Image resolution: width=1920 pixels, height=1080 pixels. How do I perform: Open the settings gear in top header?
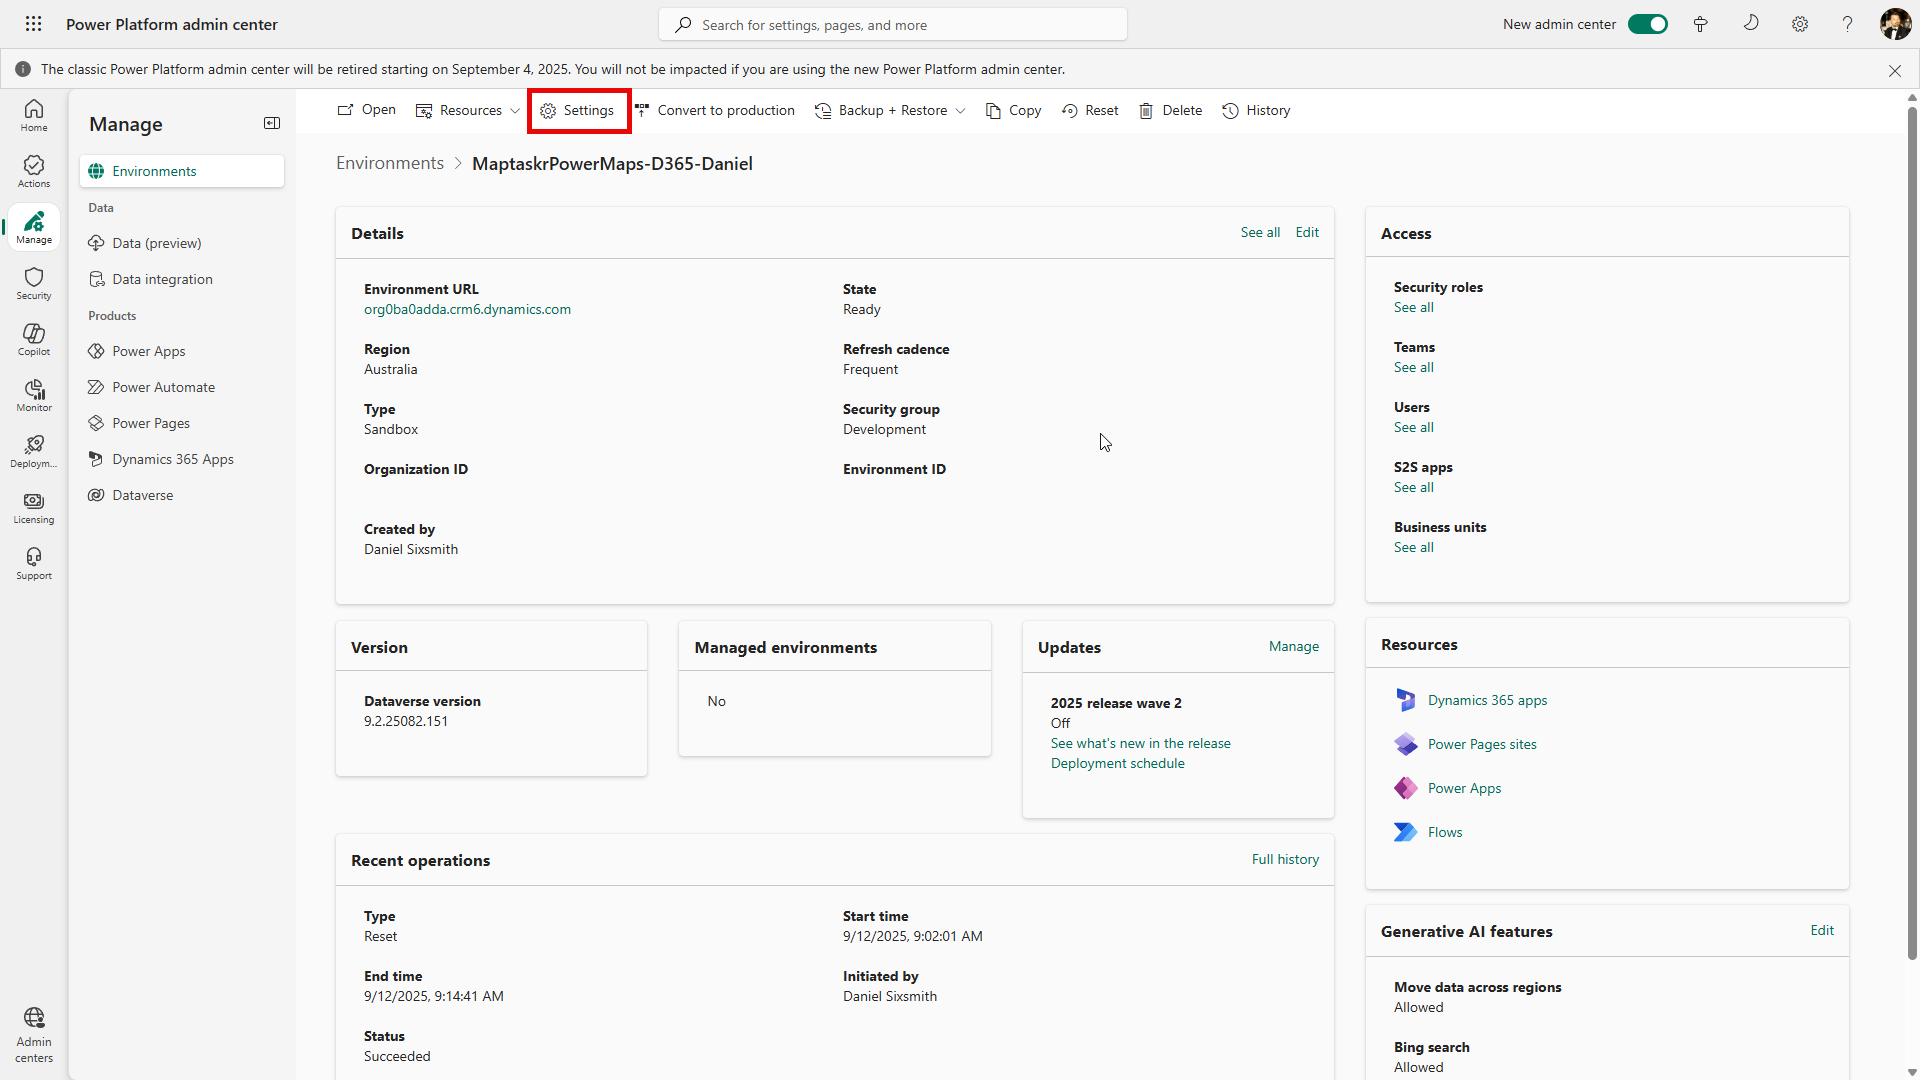1800,24
